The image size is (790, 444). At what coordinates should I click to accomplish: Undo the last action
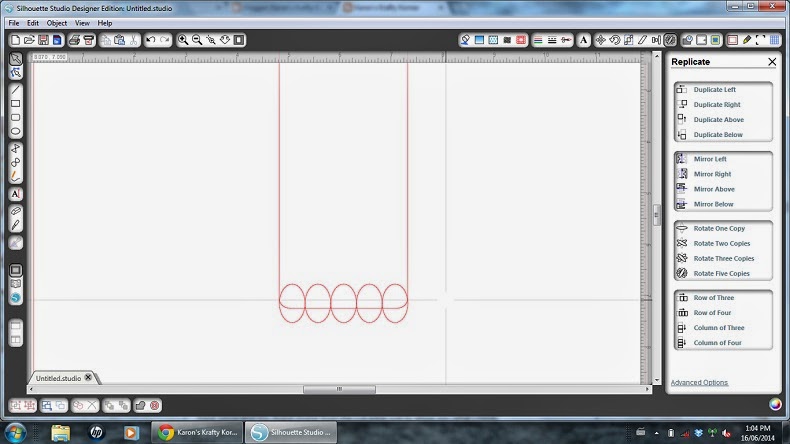coord(151,40)
